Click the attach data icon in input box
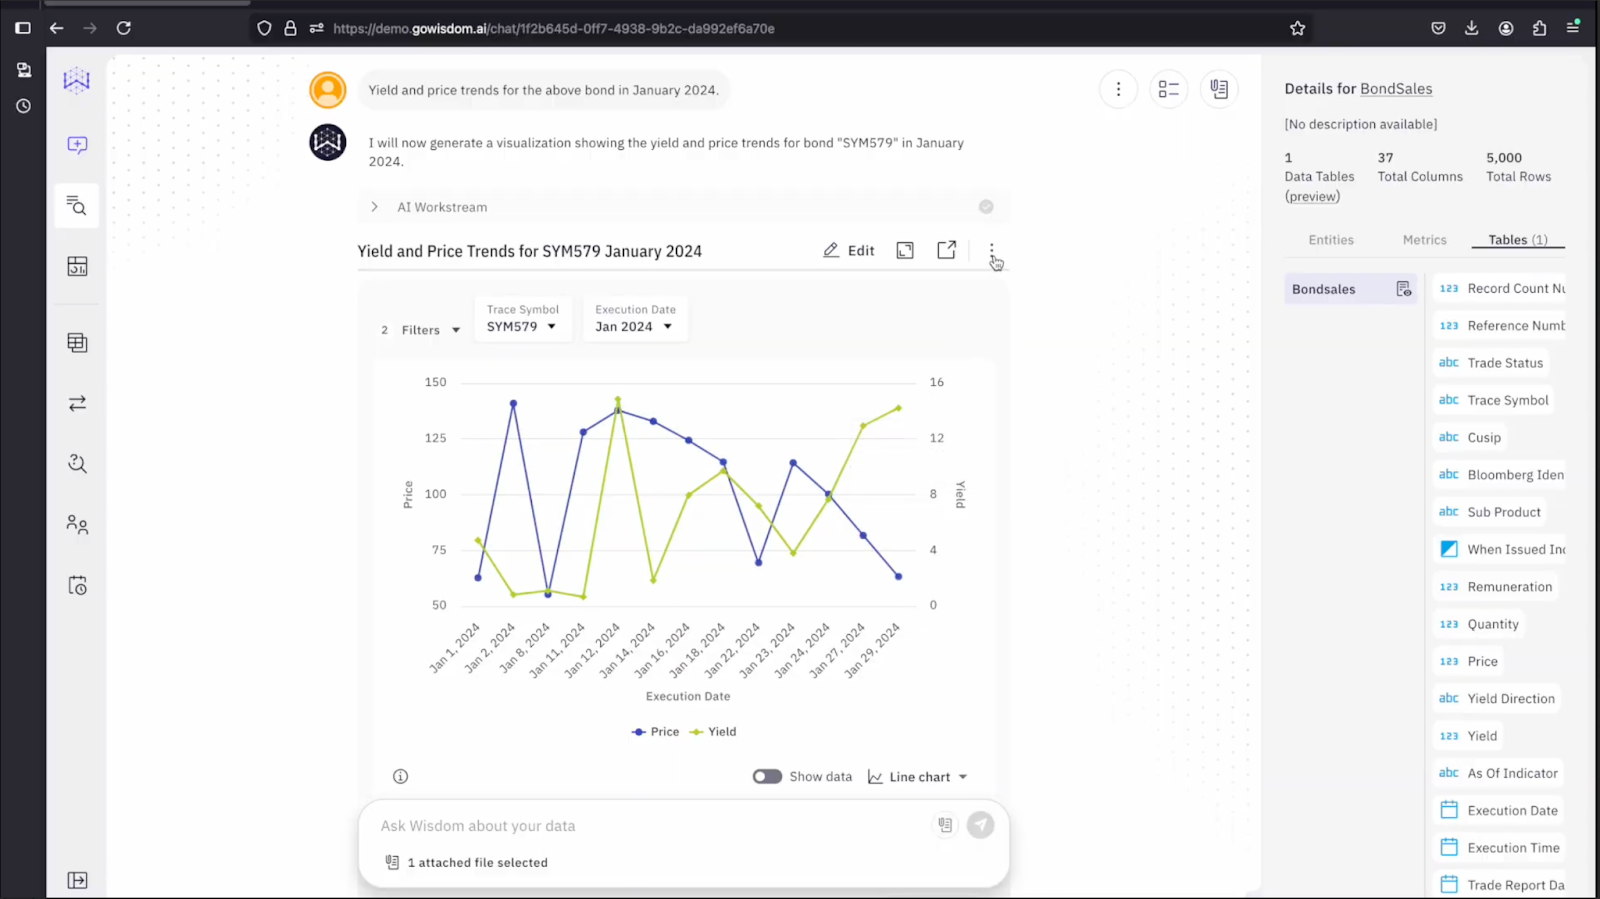This screenshot has width=1600, height=899. 945,825
